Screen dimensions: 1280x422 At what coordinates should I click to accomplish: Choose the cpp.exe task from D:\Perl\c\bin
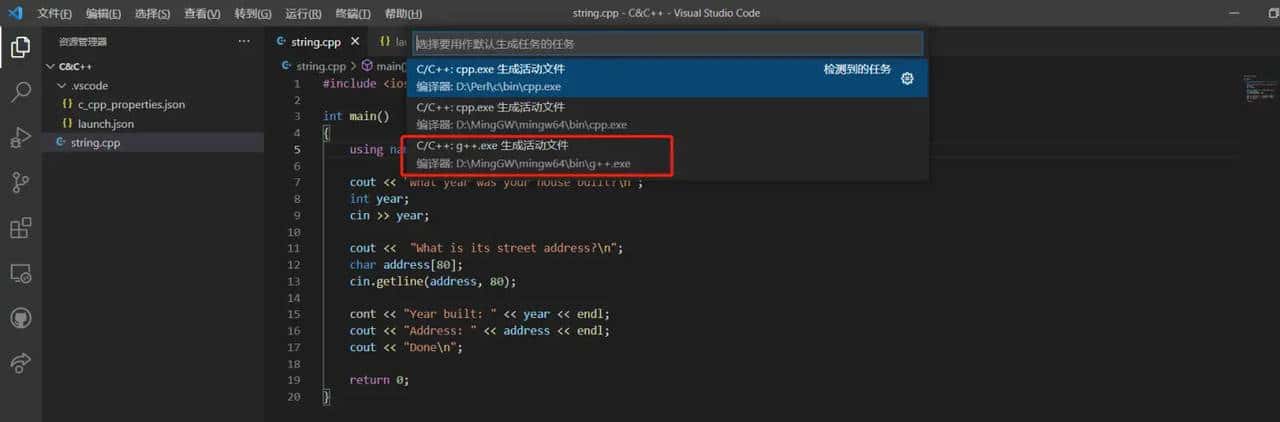point(668,78)
